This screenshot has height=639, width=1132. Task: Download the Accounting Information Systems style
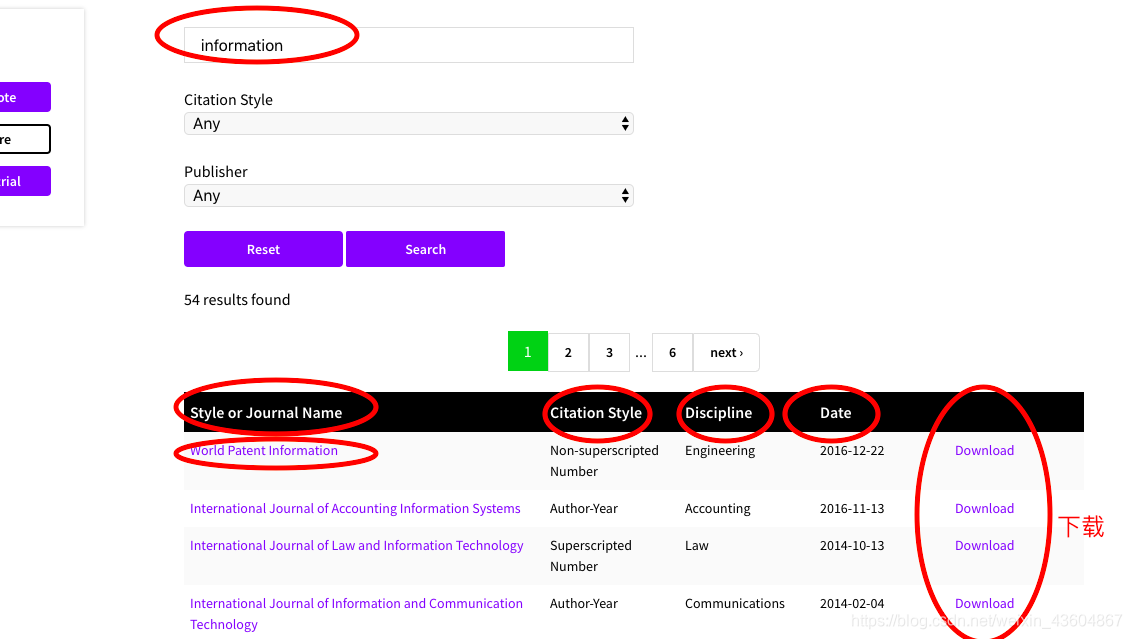984,508
